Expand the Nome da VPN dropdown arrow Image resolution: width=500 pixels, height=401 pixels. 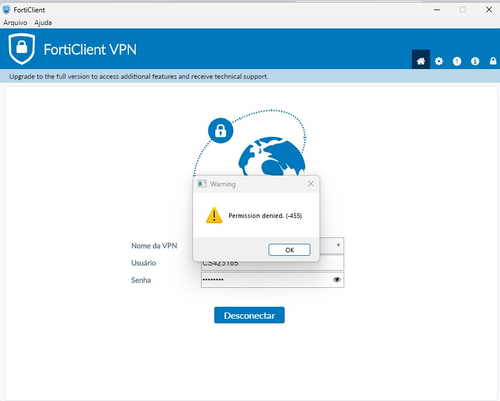tap(338, 245)
